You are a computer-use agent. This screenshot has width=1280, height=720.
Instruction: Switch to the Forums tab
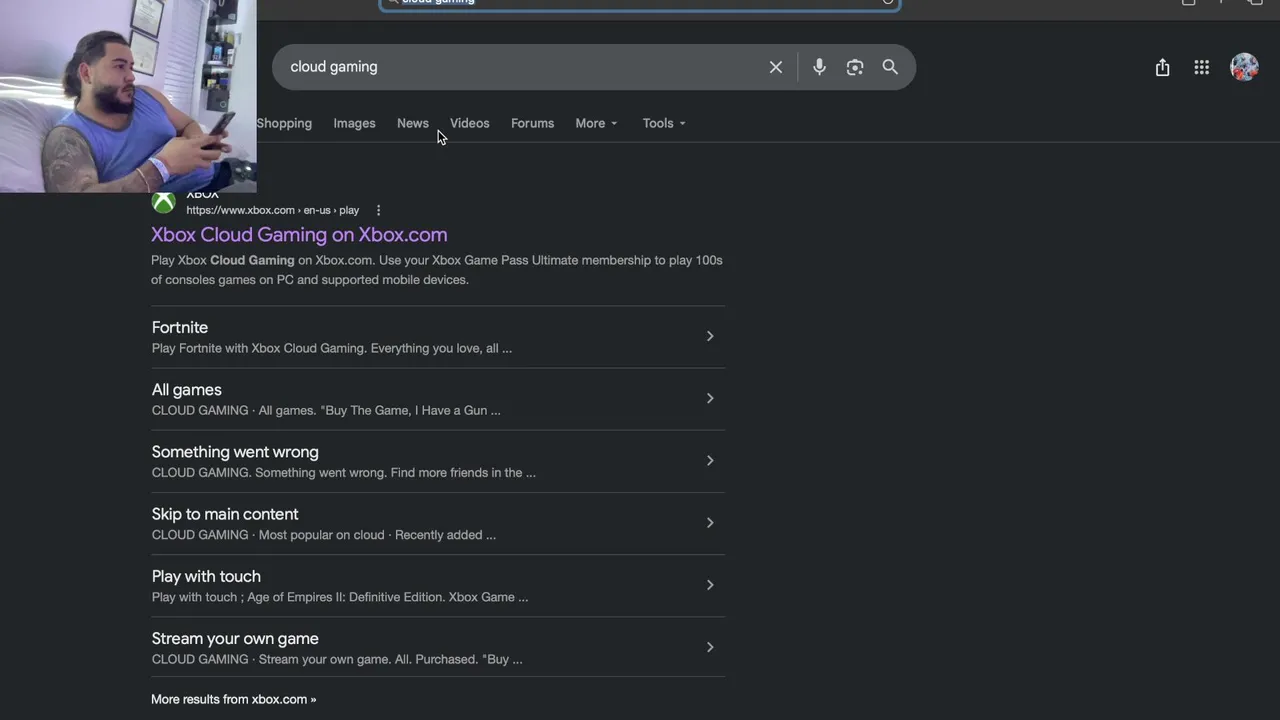point(532,123)
